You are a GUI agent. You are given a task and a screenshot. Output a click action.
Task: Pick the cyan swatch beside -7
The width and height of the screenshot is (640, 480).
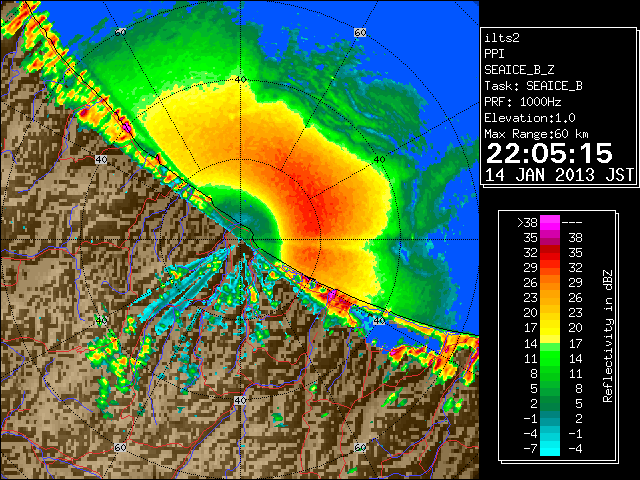550,449
